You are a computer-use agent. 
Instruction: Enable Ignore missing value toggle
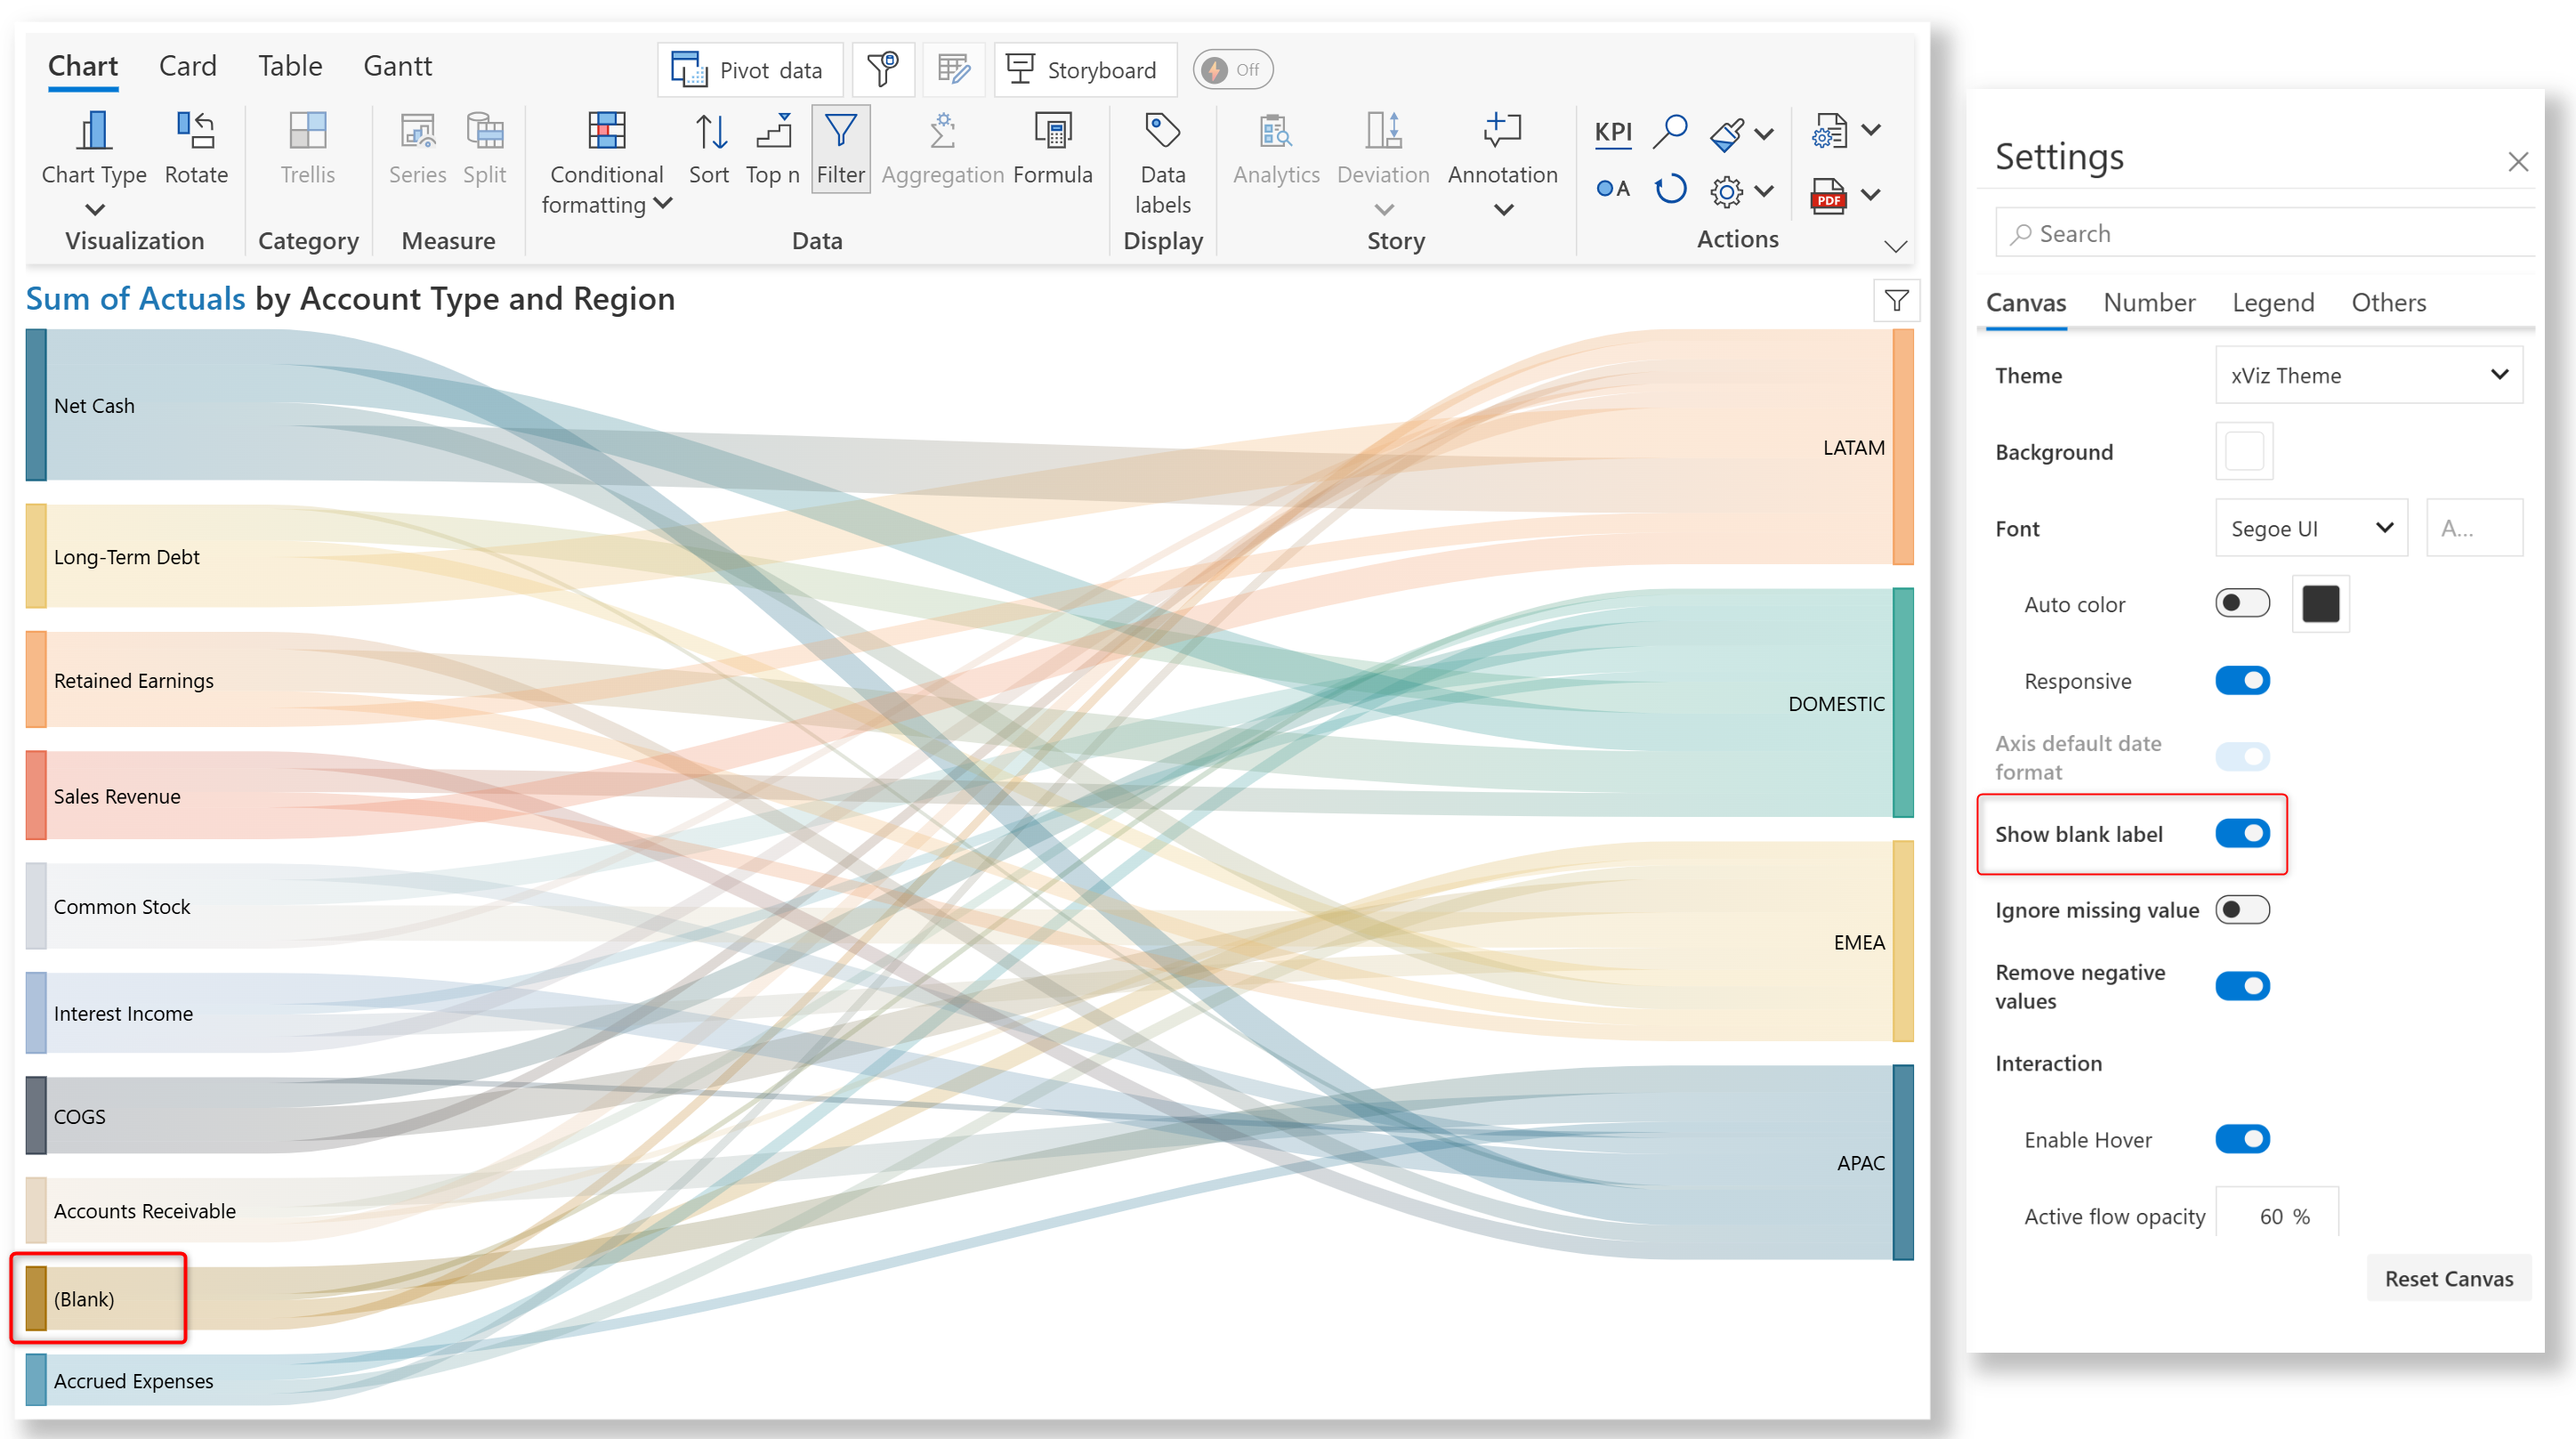click(2242, 910)
